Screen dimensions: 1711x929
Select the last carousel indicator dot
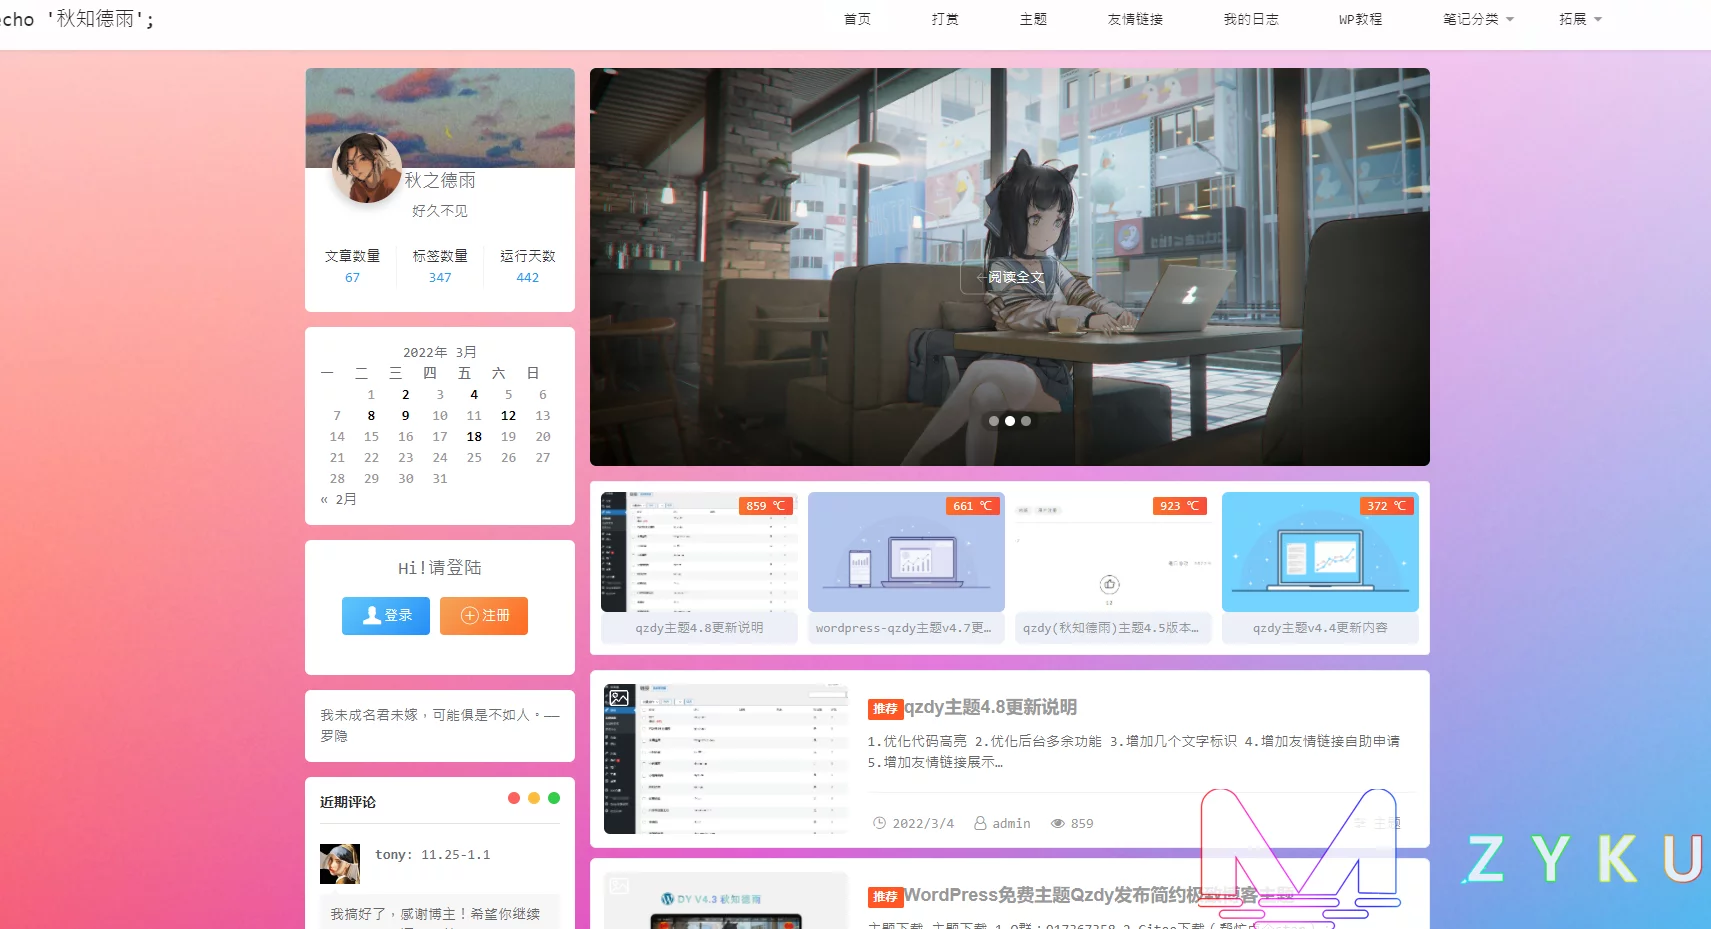pos(1026,421)
